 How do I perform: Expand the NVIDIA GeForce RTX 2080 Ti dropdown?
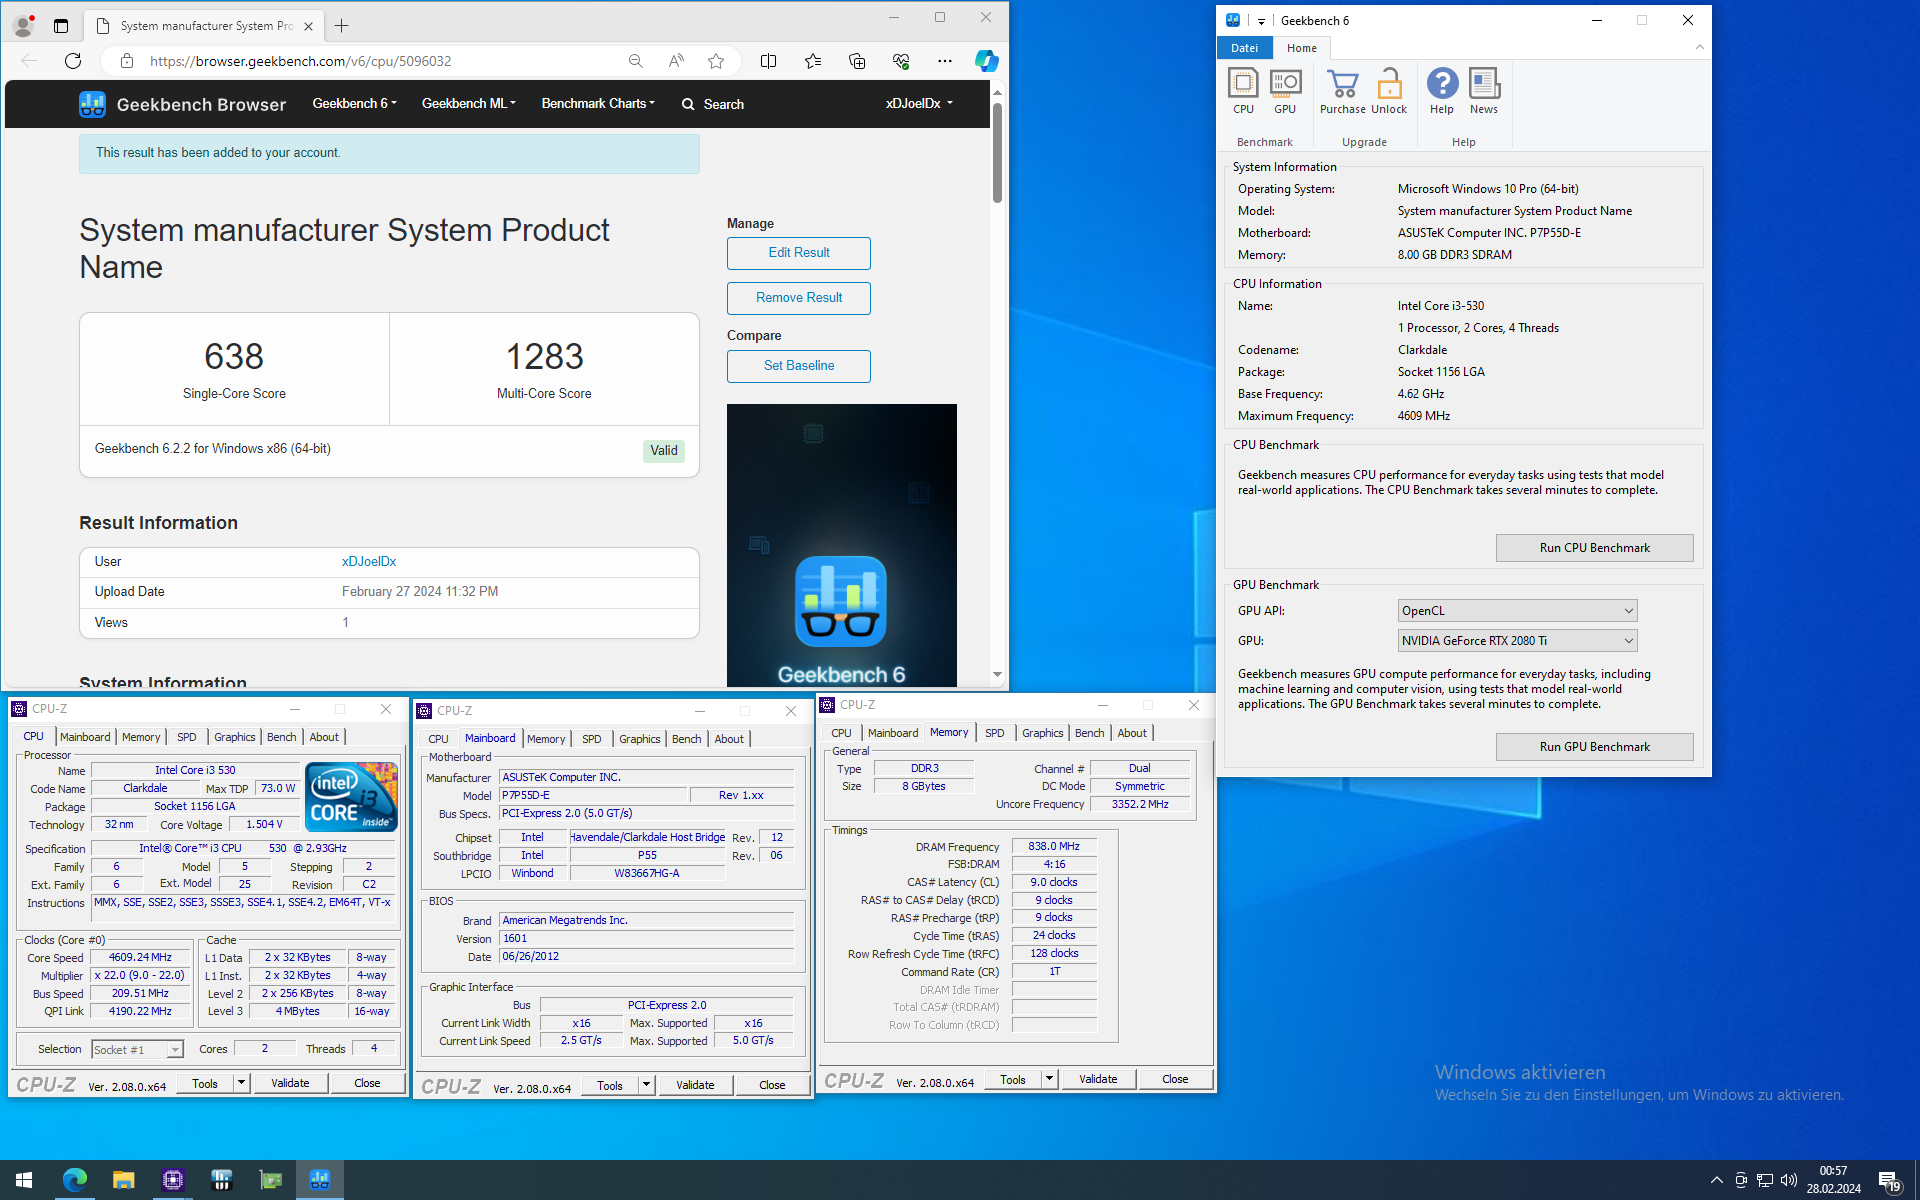coord(1517,641)
